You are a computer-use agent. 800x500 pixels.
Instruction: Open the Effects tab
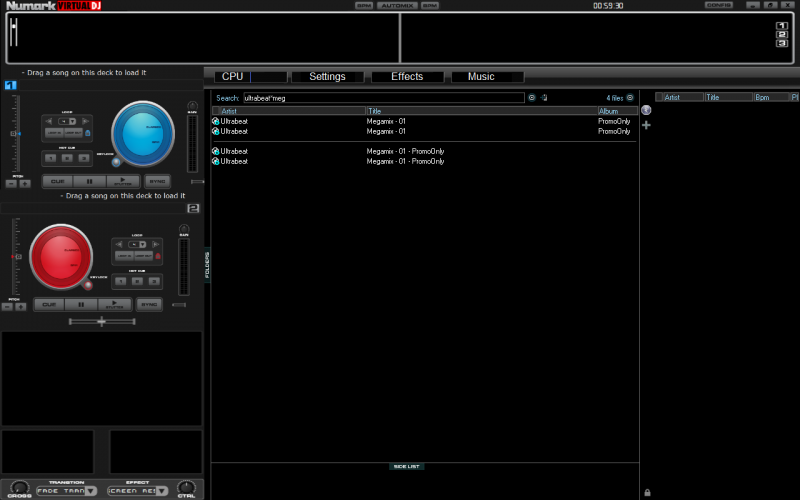pyautogui.click(x=407, y=77)
